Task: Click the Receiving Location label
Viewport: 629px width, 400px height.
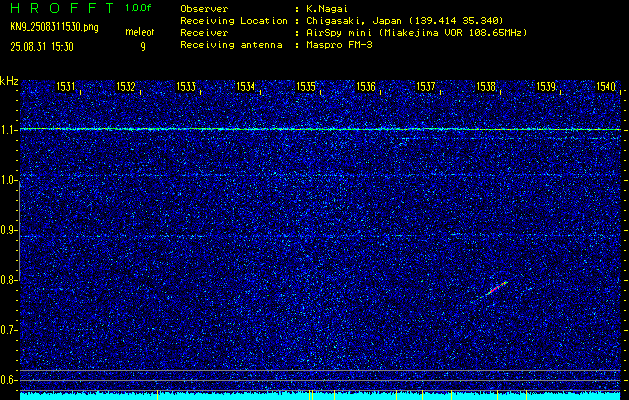Action: pyautogui.click(x=234, y=20)
